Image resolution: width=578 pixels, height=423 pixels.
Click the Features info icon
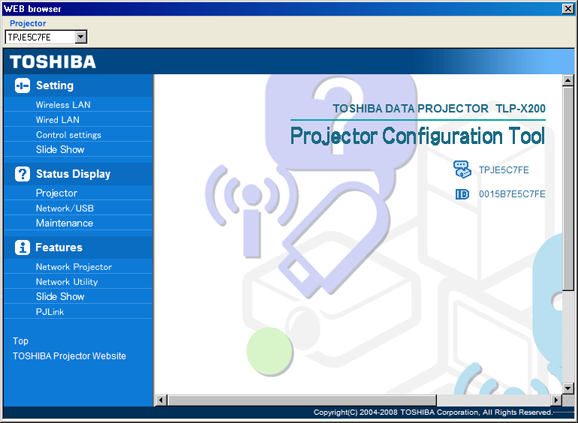[x=22, y=248]
